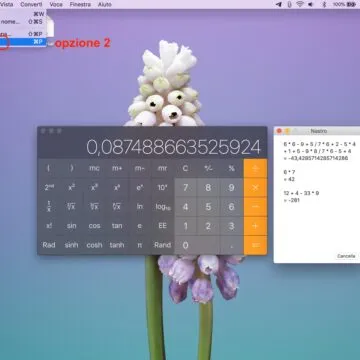The height and width of the screenshot is (360, 360).
Task: Open the Vista menu
Action: point(7,4)
